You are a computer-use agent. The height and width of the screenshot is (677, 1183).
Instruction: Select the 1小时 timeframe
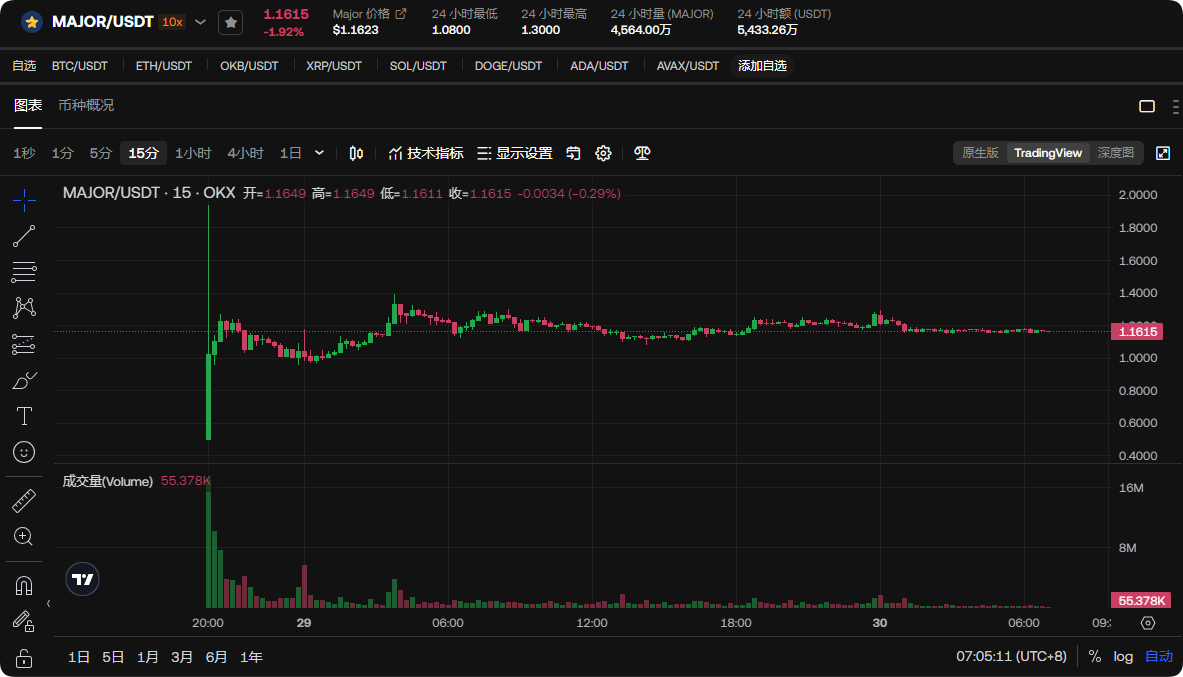coord(193,153)
